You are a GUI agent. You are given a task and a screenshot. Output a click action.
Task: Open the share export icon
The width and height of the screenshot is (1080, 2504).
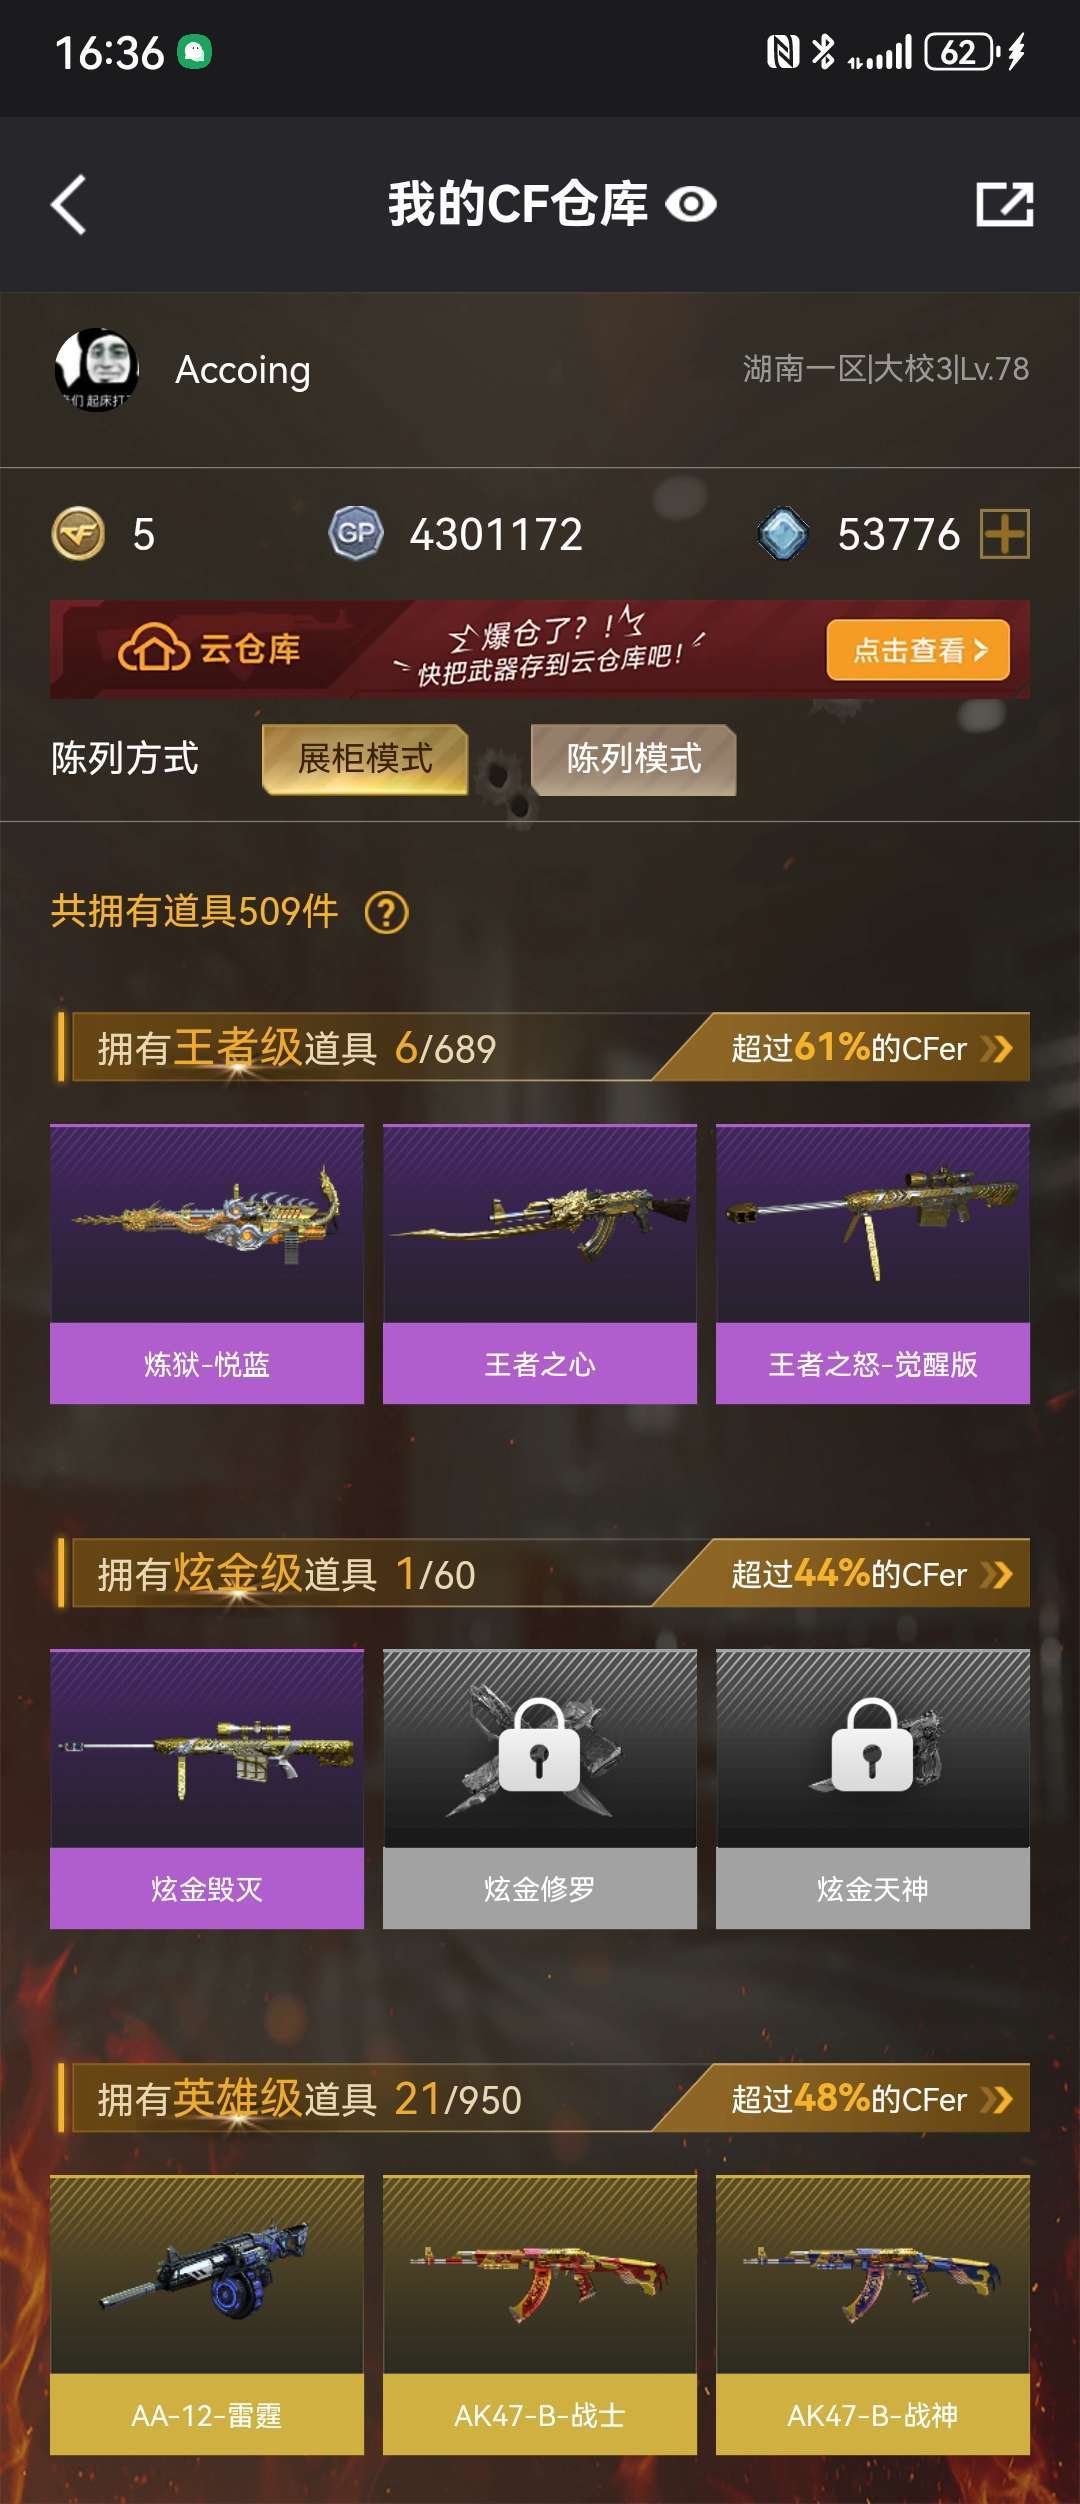click(1004, 205)
